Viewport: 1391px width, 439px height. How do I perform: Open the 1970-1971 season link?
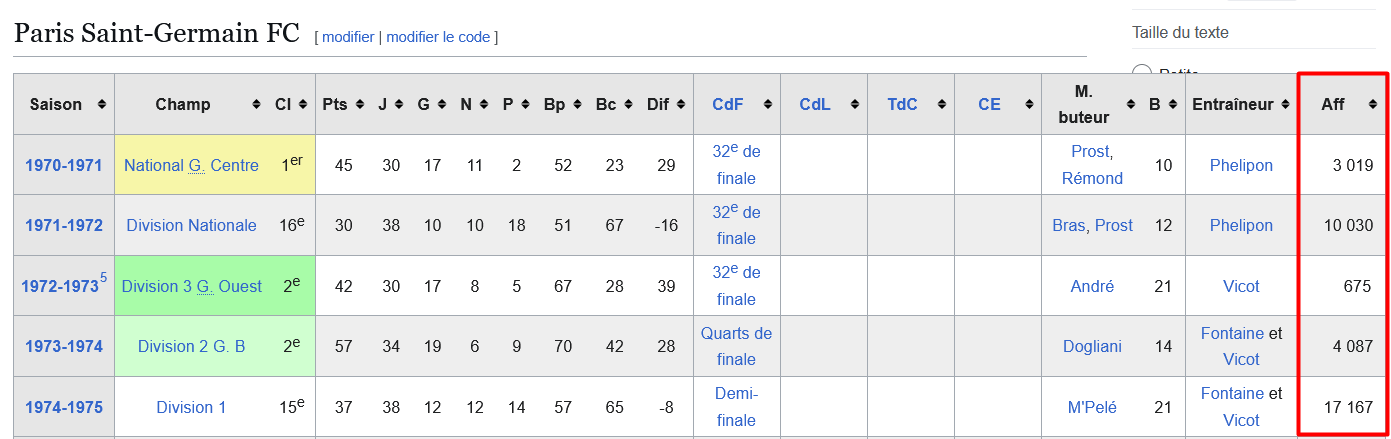[x=64, y=165]
